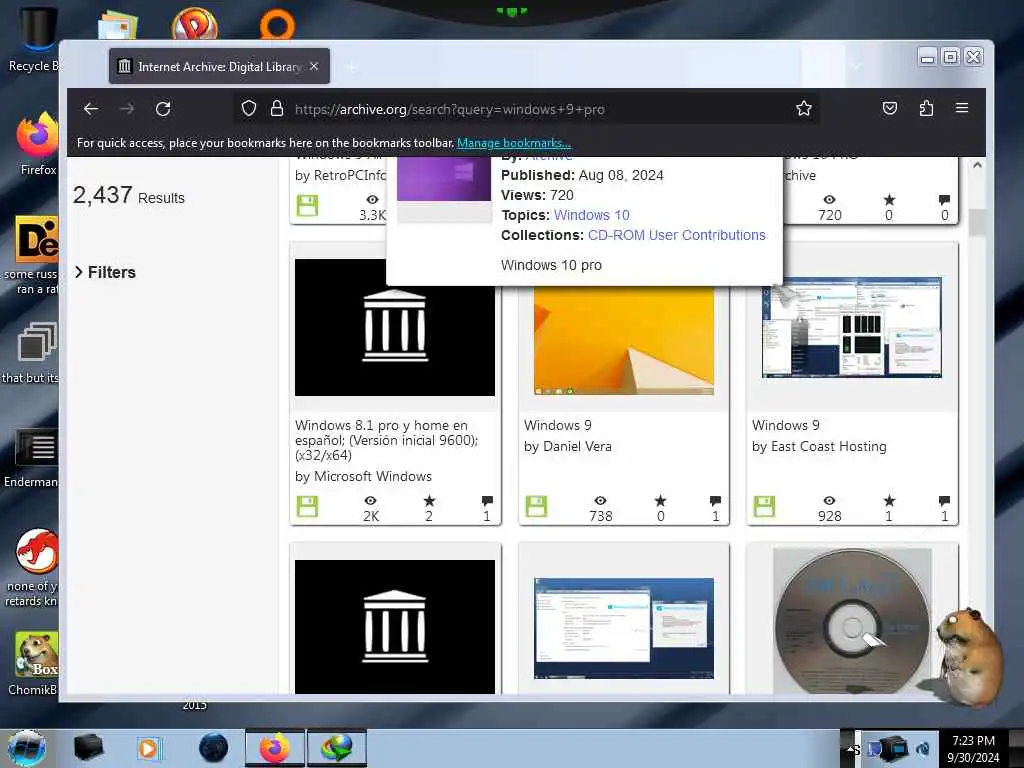The height and width of the screenshot is (768, 1024).
Task: Open the CD disc image thumbnail
Action: point(852,621)
